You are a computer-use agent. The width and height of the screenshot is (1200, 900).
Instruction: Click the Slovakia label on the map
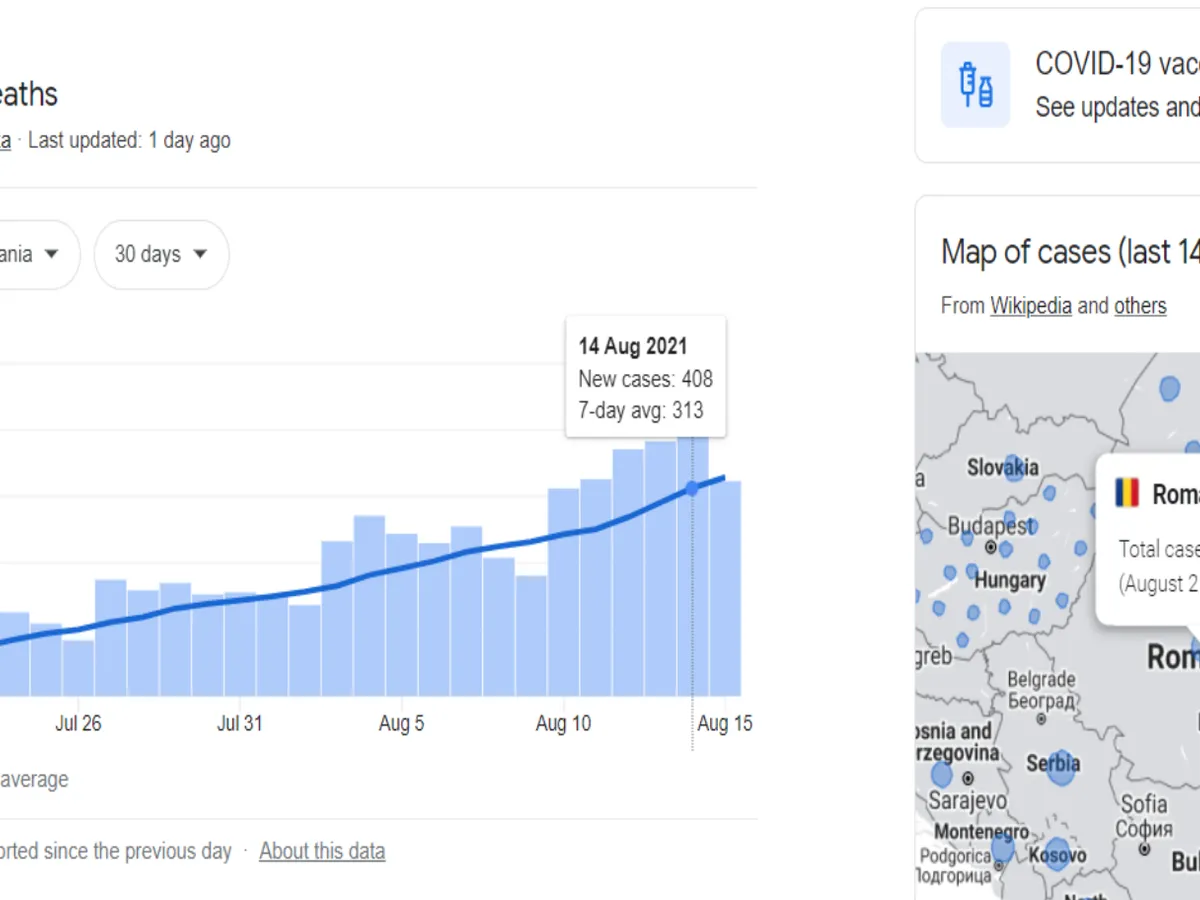click(1002, 467)
